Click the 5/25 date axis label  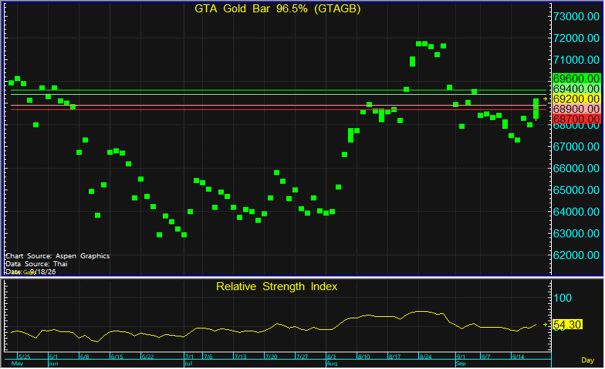coord(25,357)
